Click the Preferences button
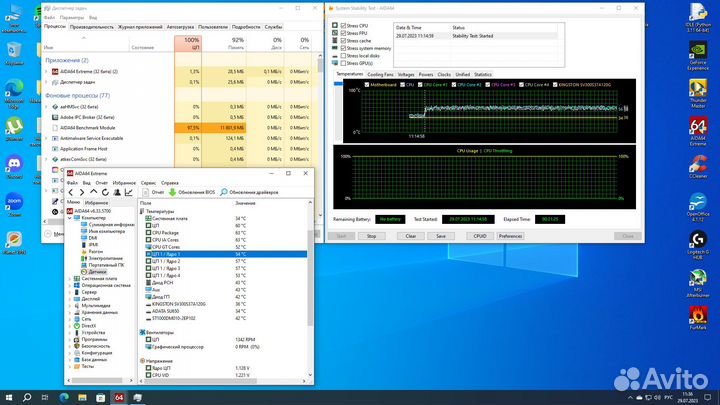Viewport: 720px width, 405px height. [x=510, y=236]
